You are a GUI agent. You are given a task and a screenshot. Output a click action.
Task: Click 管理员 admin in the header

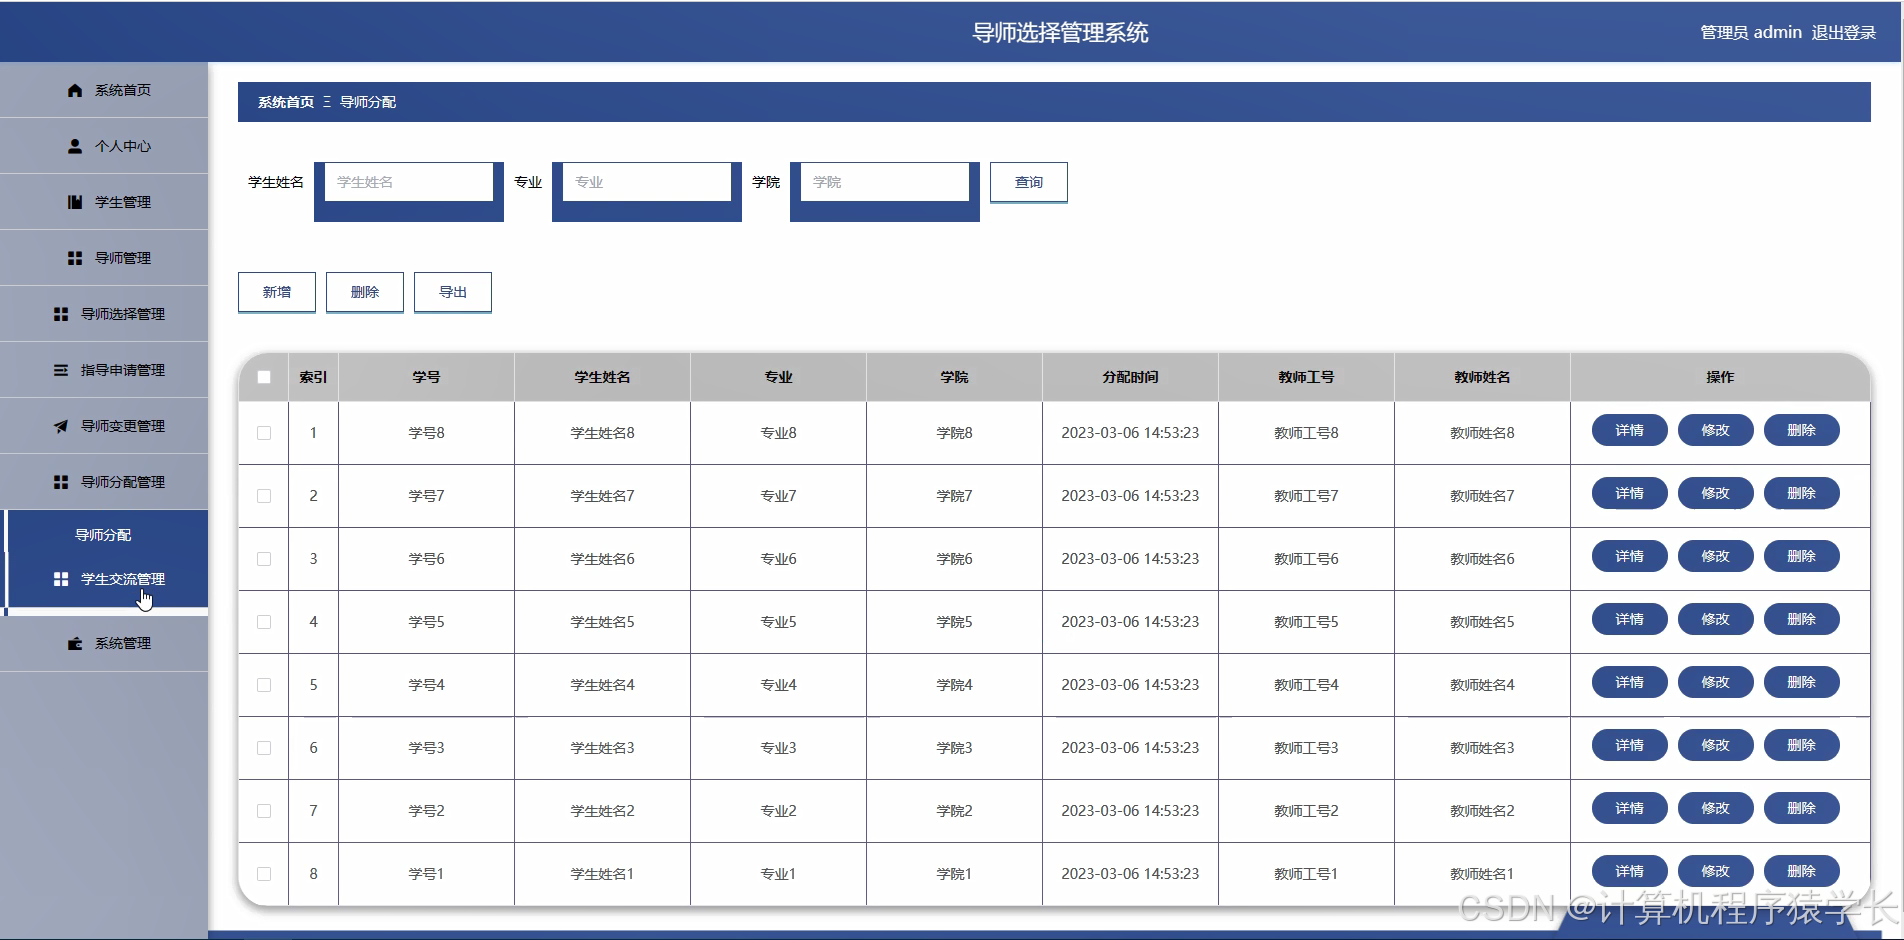click(1751, 32)
